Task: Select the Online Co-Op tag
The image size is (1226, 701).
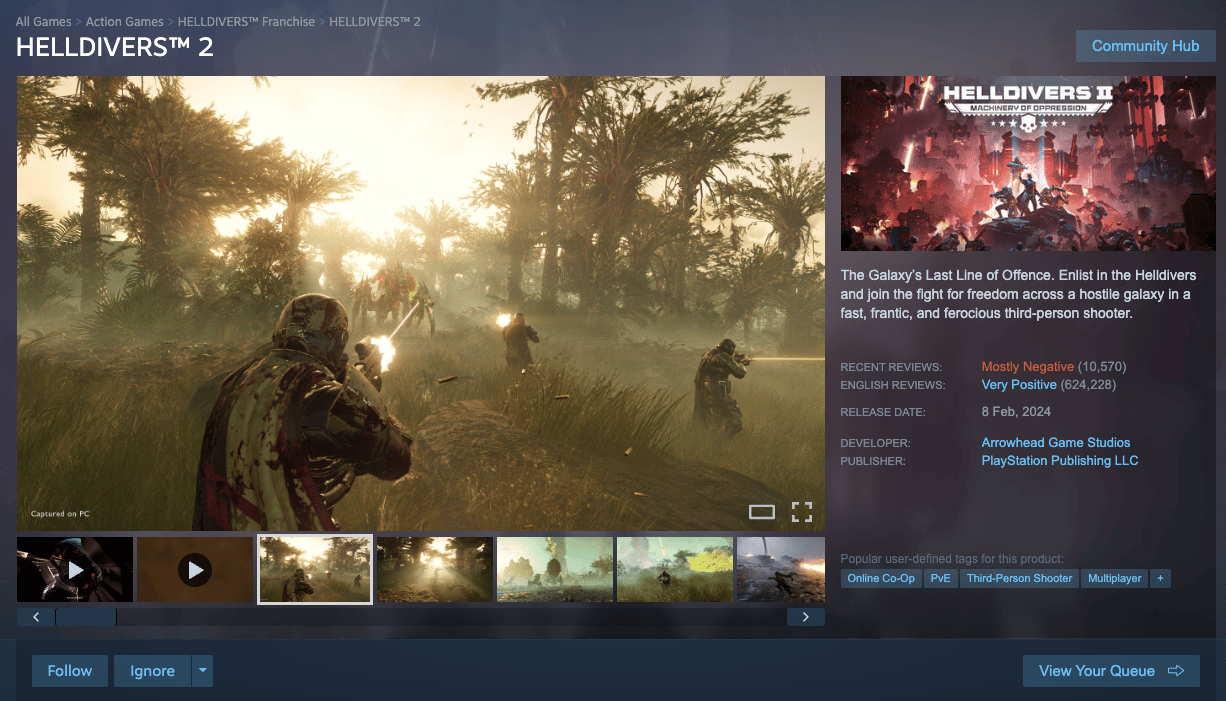Action: 881,578
